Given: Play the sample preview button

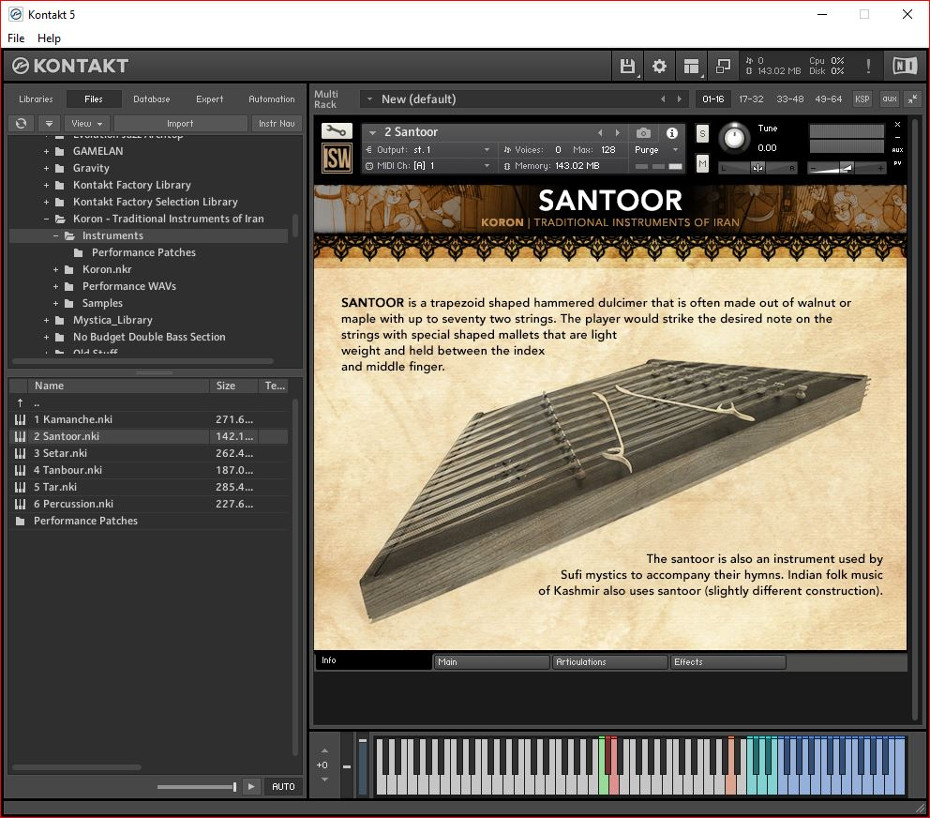Looking at the screenshot, I should 251,786.
